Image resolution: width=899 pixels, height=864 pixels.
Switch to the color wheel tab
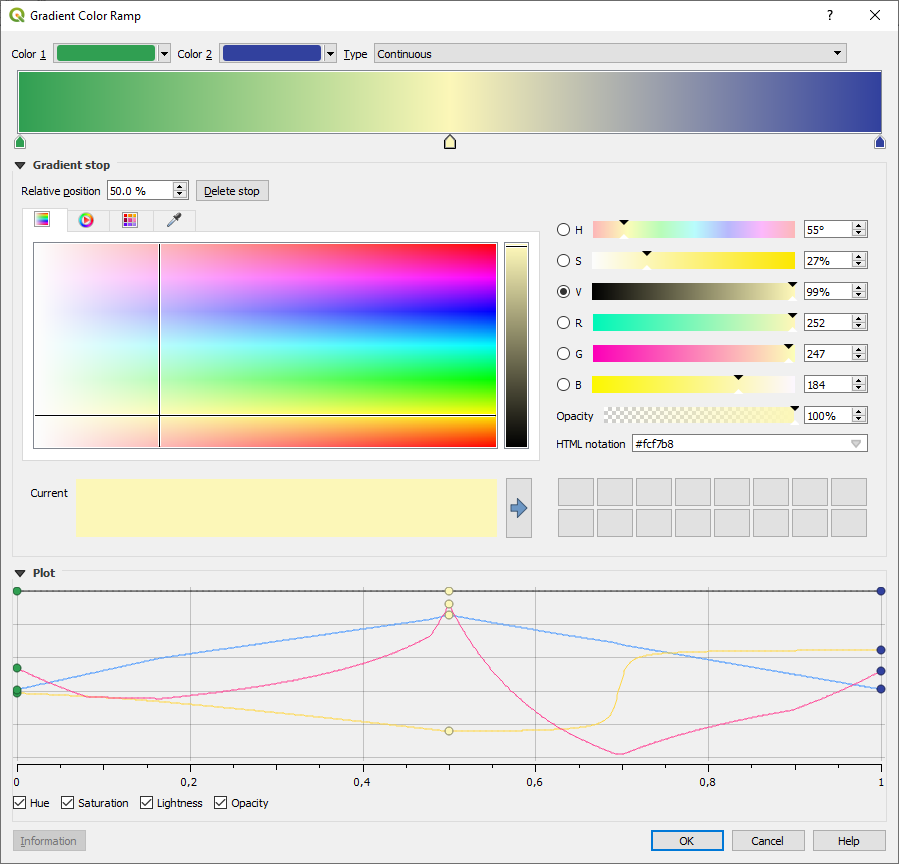[86, 220]
